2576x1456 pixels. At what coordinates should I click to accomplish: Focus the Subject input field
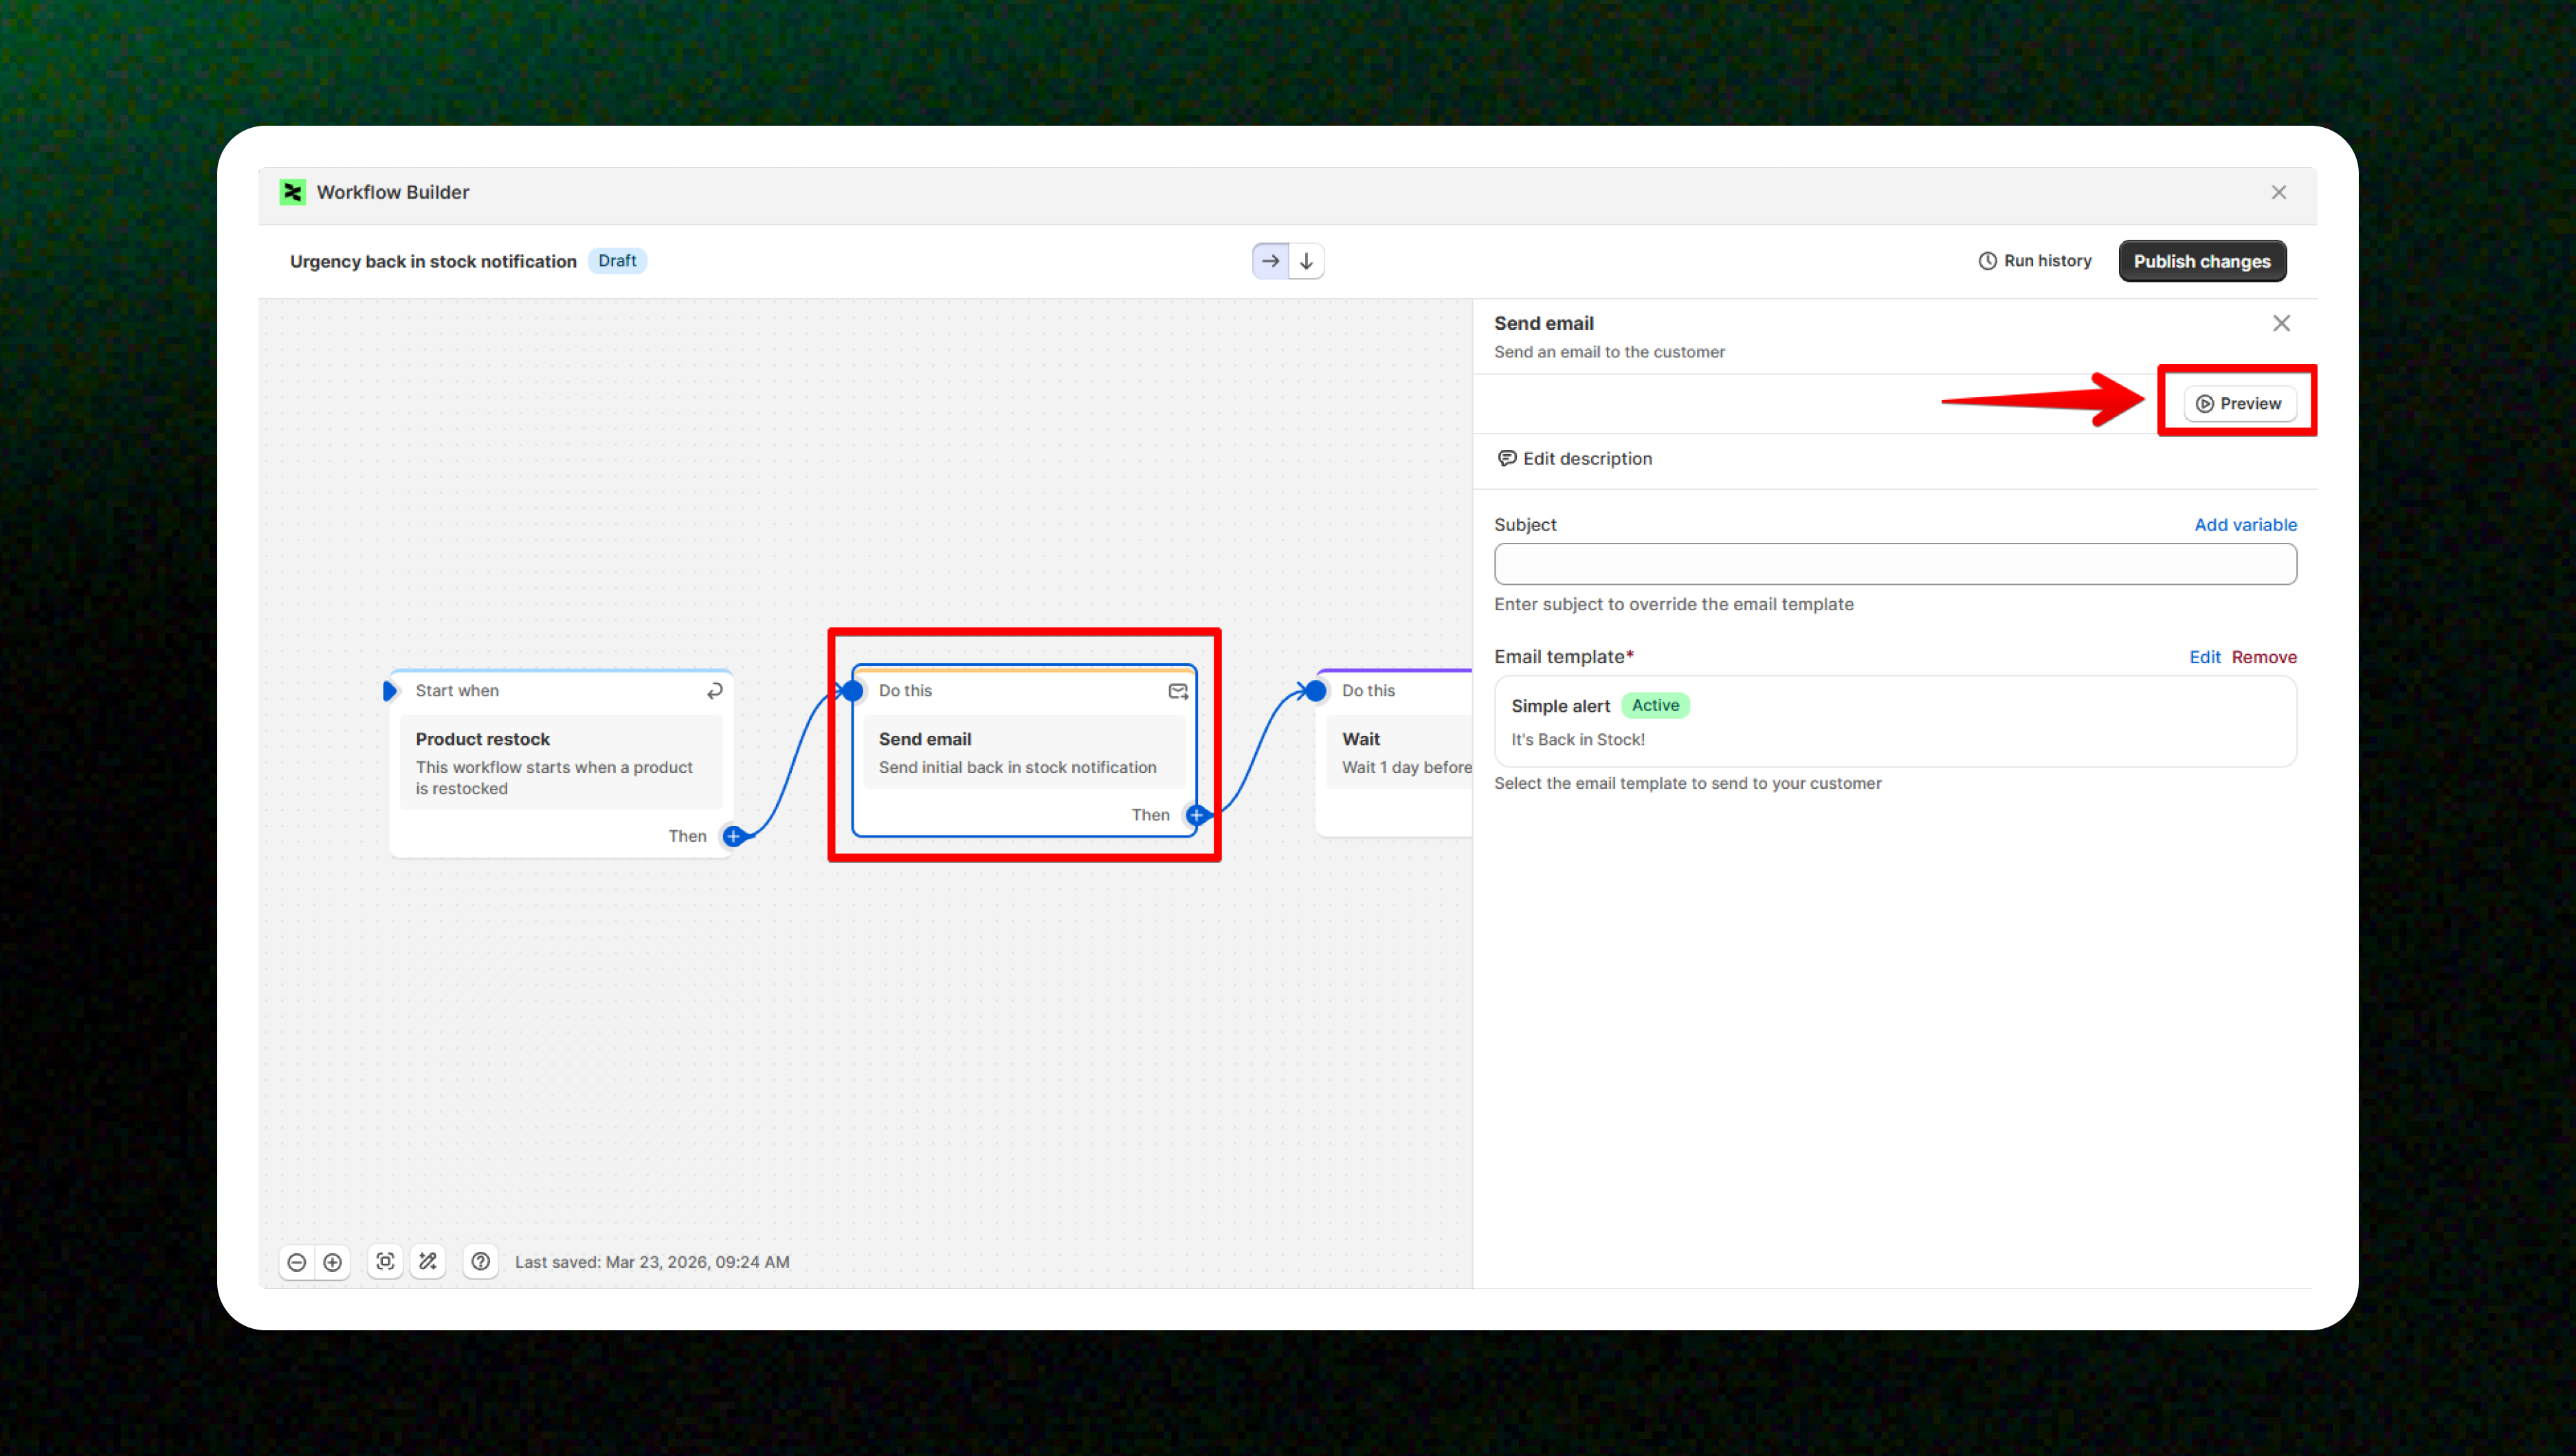coord(1894,564)
